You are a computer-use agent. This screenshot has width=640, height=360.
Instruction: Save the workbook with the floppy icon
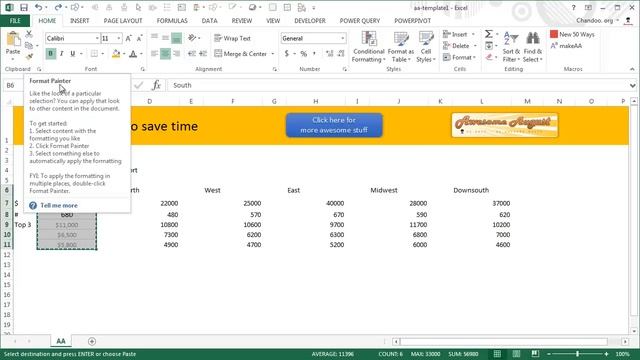(x=24, y=7)
